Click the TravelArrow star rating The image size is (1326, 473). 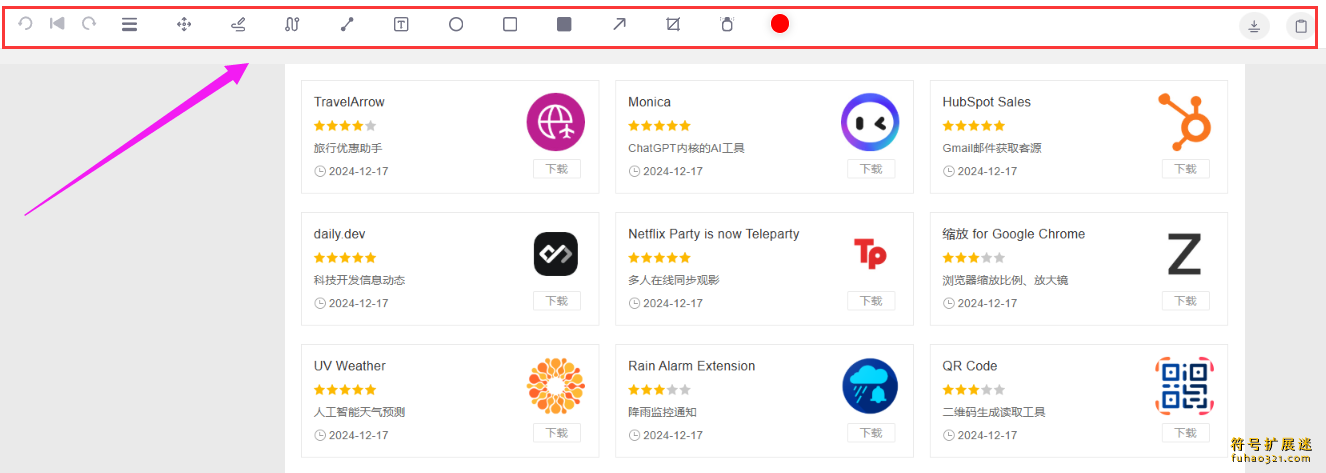(x=345, y=126)
